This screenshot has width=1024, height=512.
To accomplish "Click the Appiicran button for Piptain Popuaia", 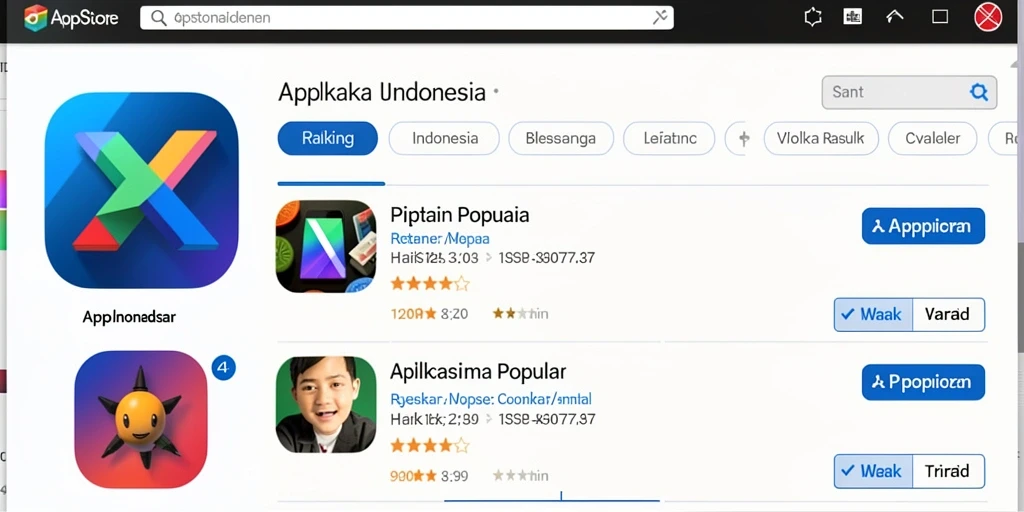I will pos(923,226).
